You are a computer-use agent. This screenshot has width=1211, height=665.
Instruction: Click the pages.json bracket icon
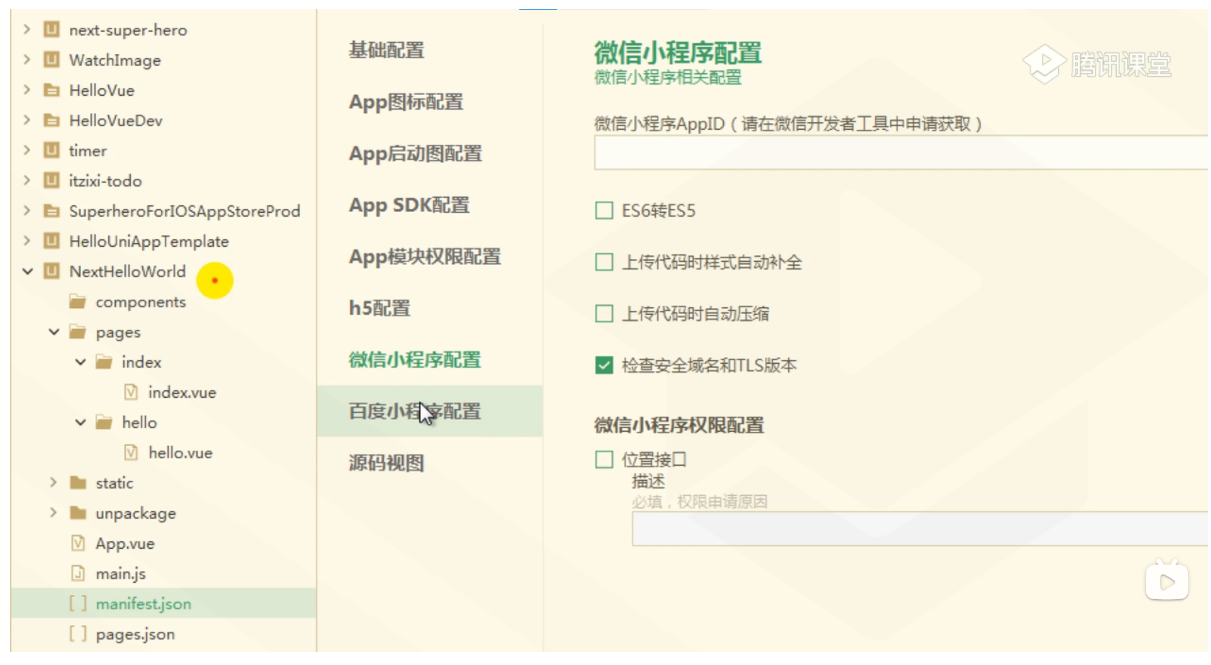[x=78, y=634]
